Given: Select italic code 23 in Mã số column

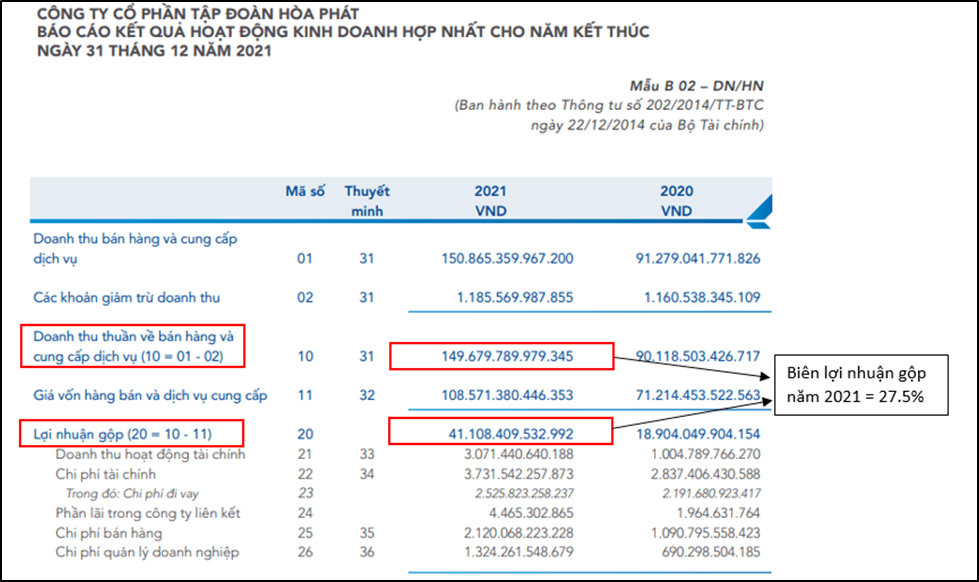Looking at the screenshot, I should 305,493.
